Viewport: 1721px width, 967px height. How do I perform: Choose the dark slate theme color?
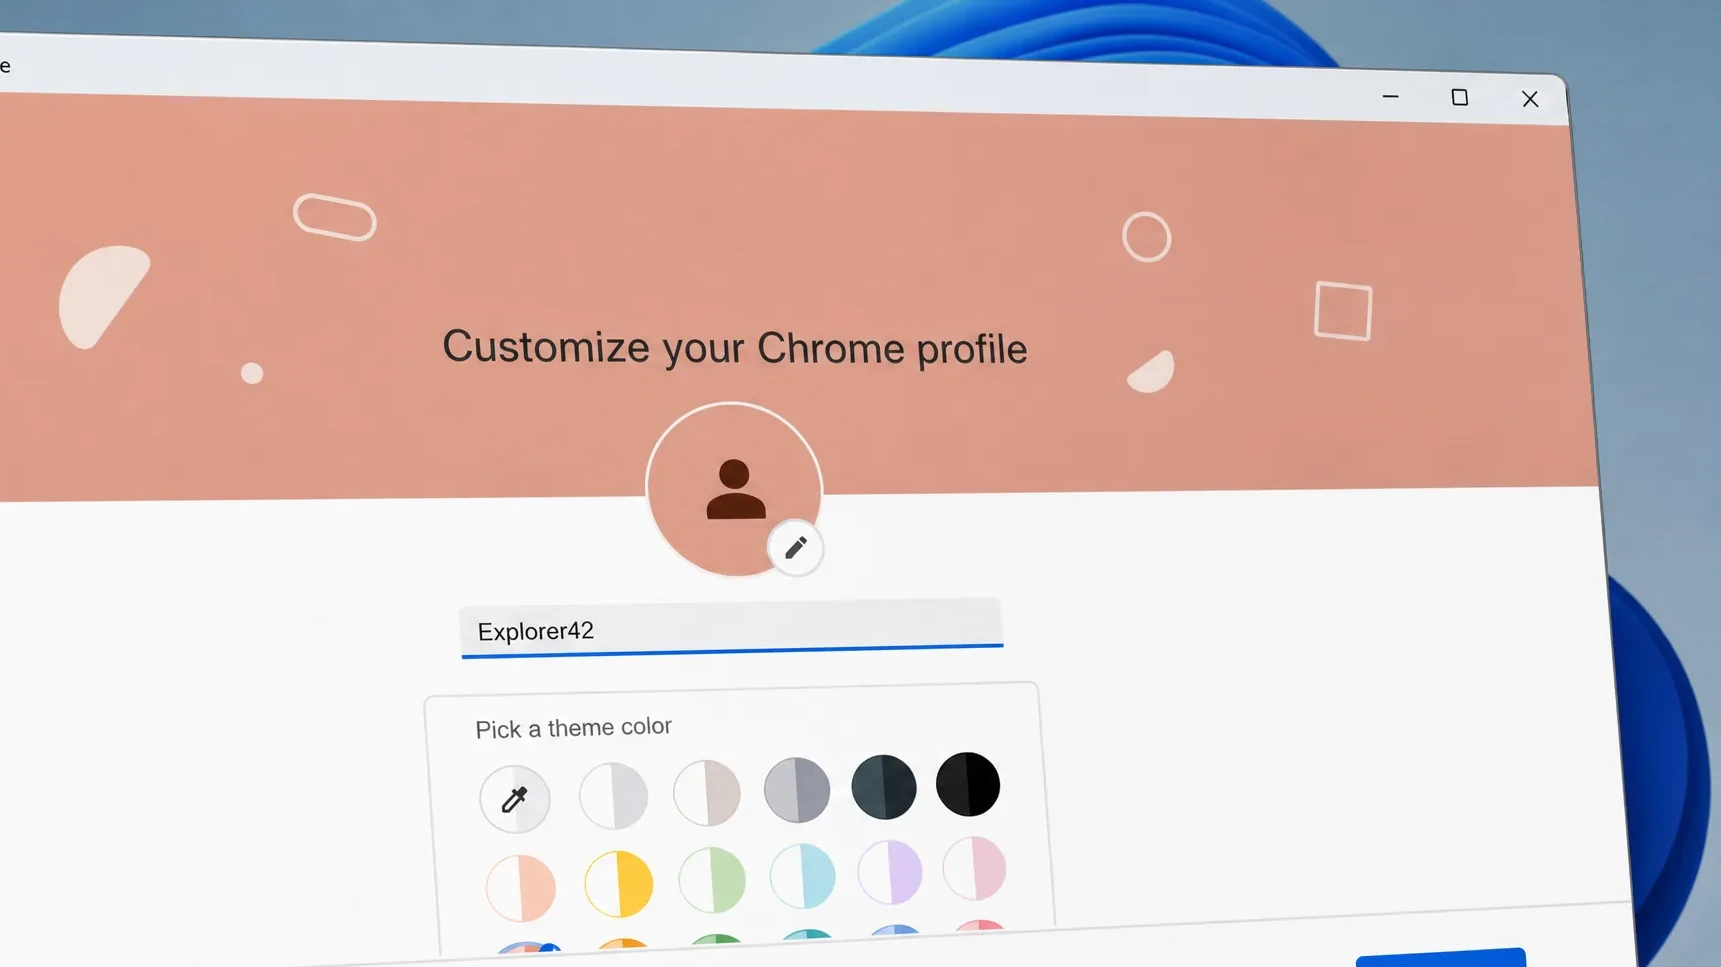click(884, 787)
